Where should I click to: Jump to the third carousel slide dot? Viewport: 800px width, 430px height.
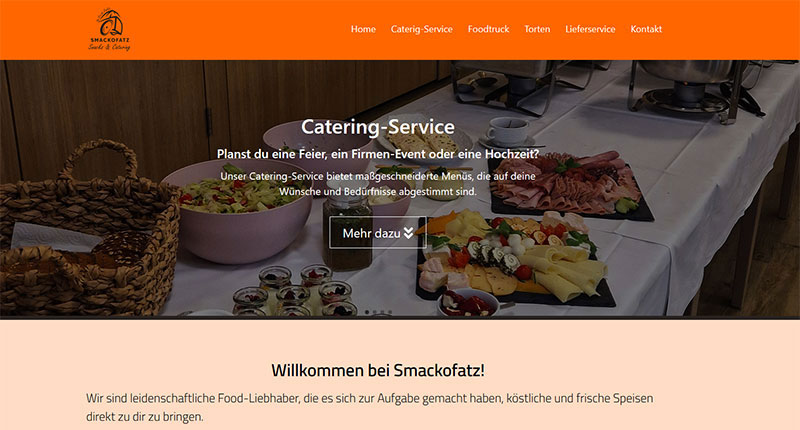pyautogui.click(x=382, y=312)
